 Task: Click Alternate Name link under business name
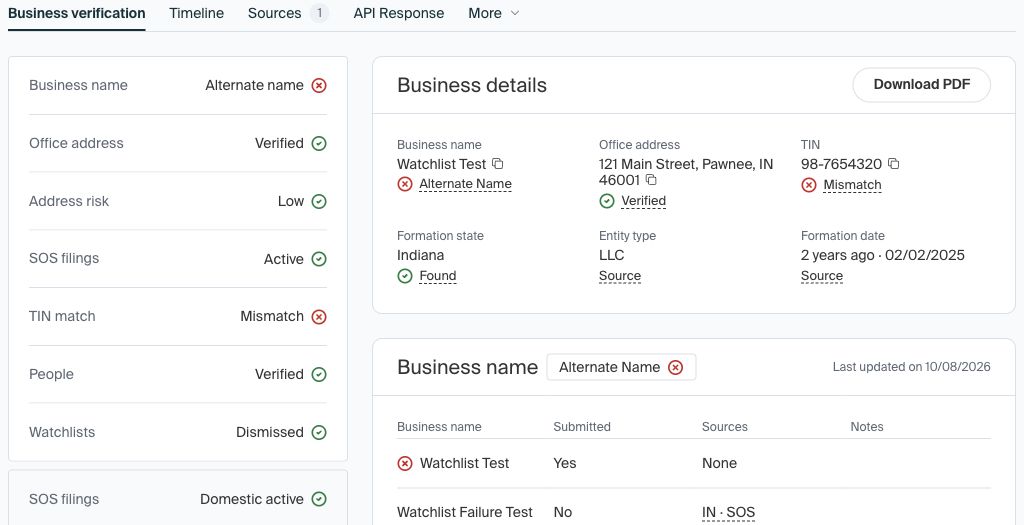click(x=465, y=184)
